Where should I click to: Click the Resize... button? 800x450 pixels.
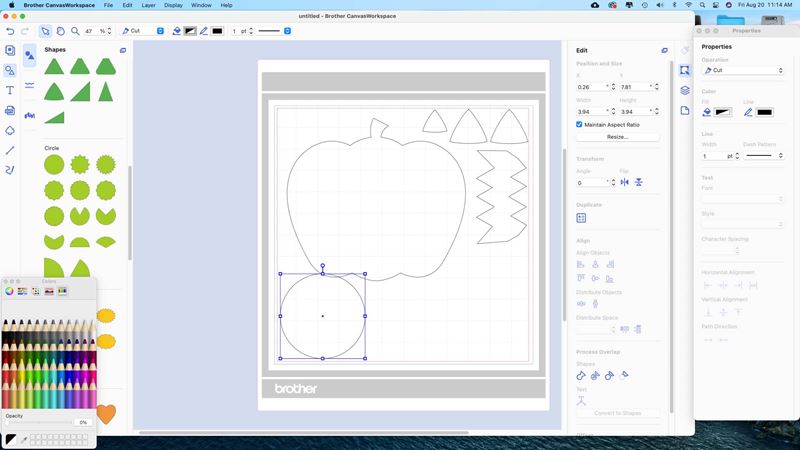[617, 137]
